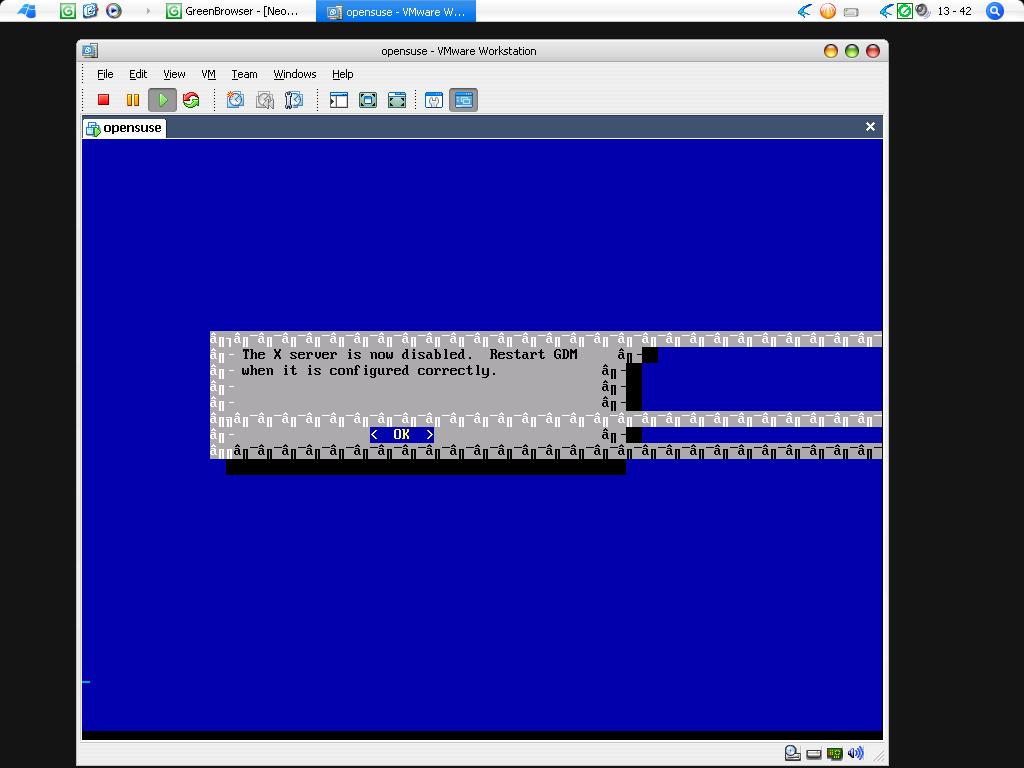Resume the VM with the green play icon
The width and height of the screenshot is (1024, 768).
point(161,99)
